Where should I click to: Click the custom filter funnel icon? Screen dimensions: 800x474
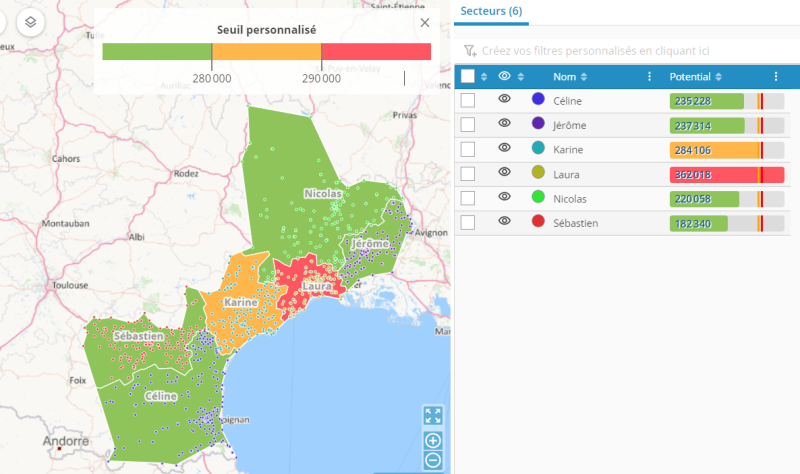click(470, 50)
